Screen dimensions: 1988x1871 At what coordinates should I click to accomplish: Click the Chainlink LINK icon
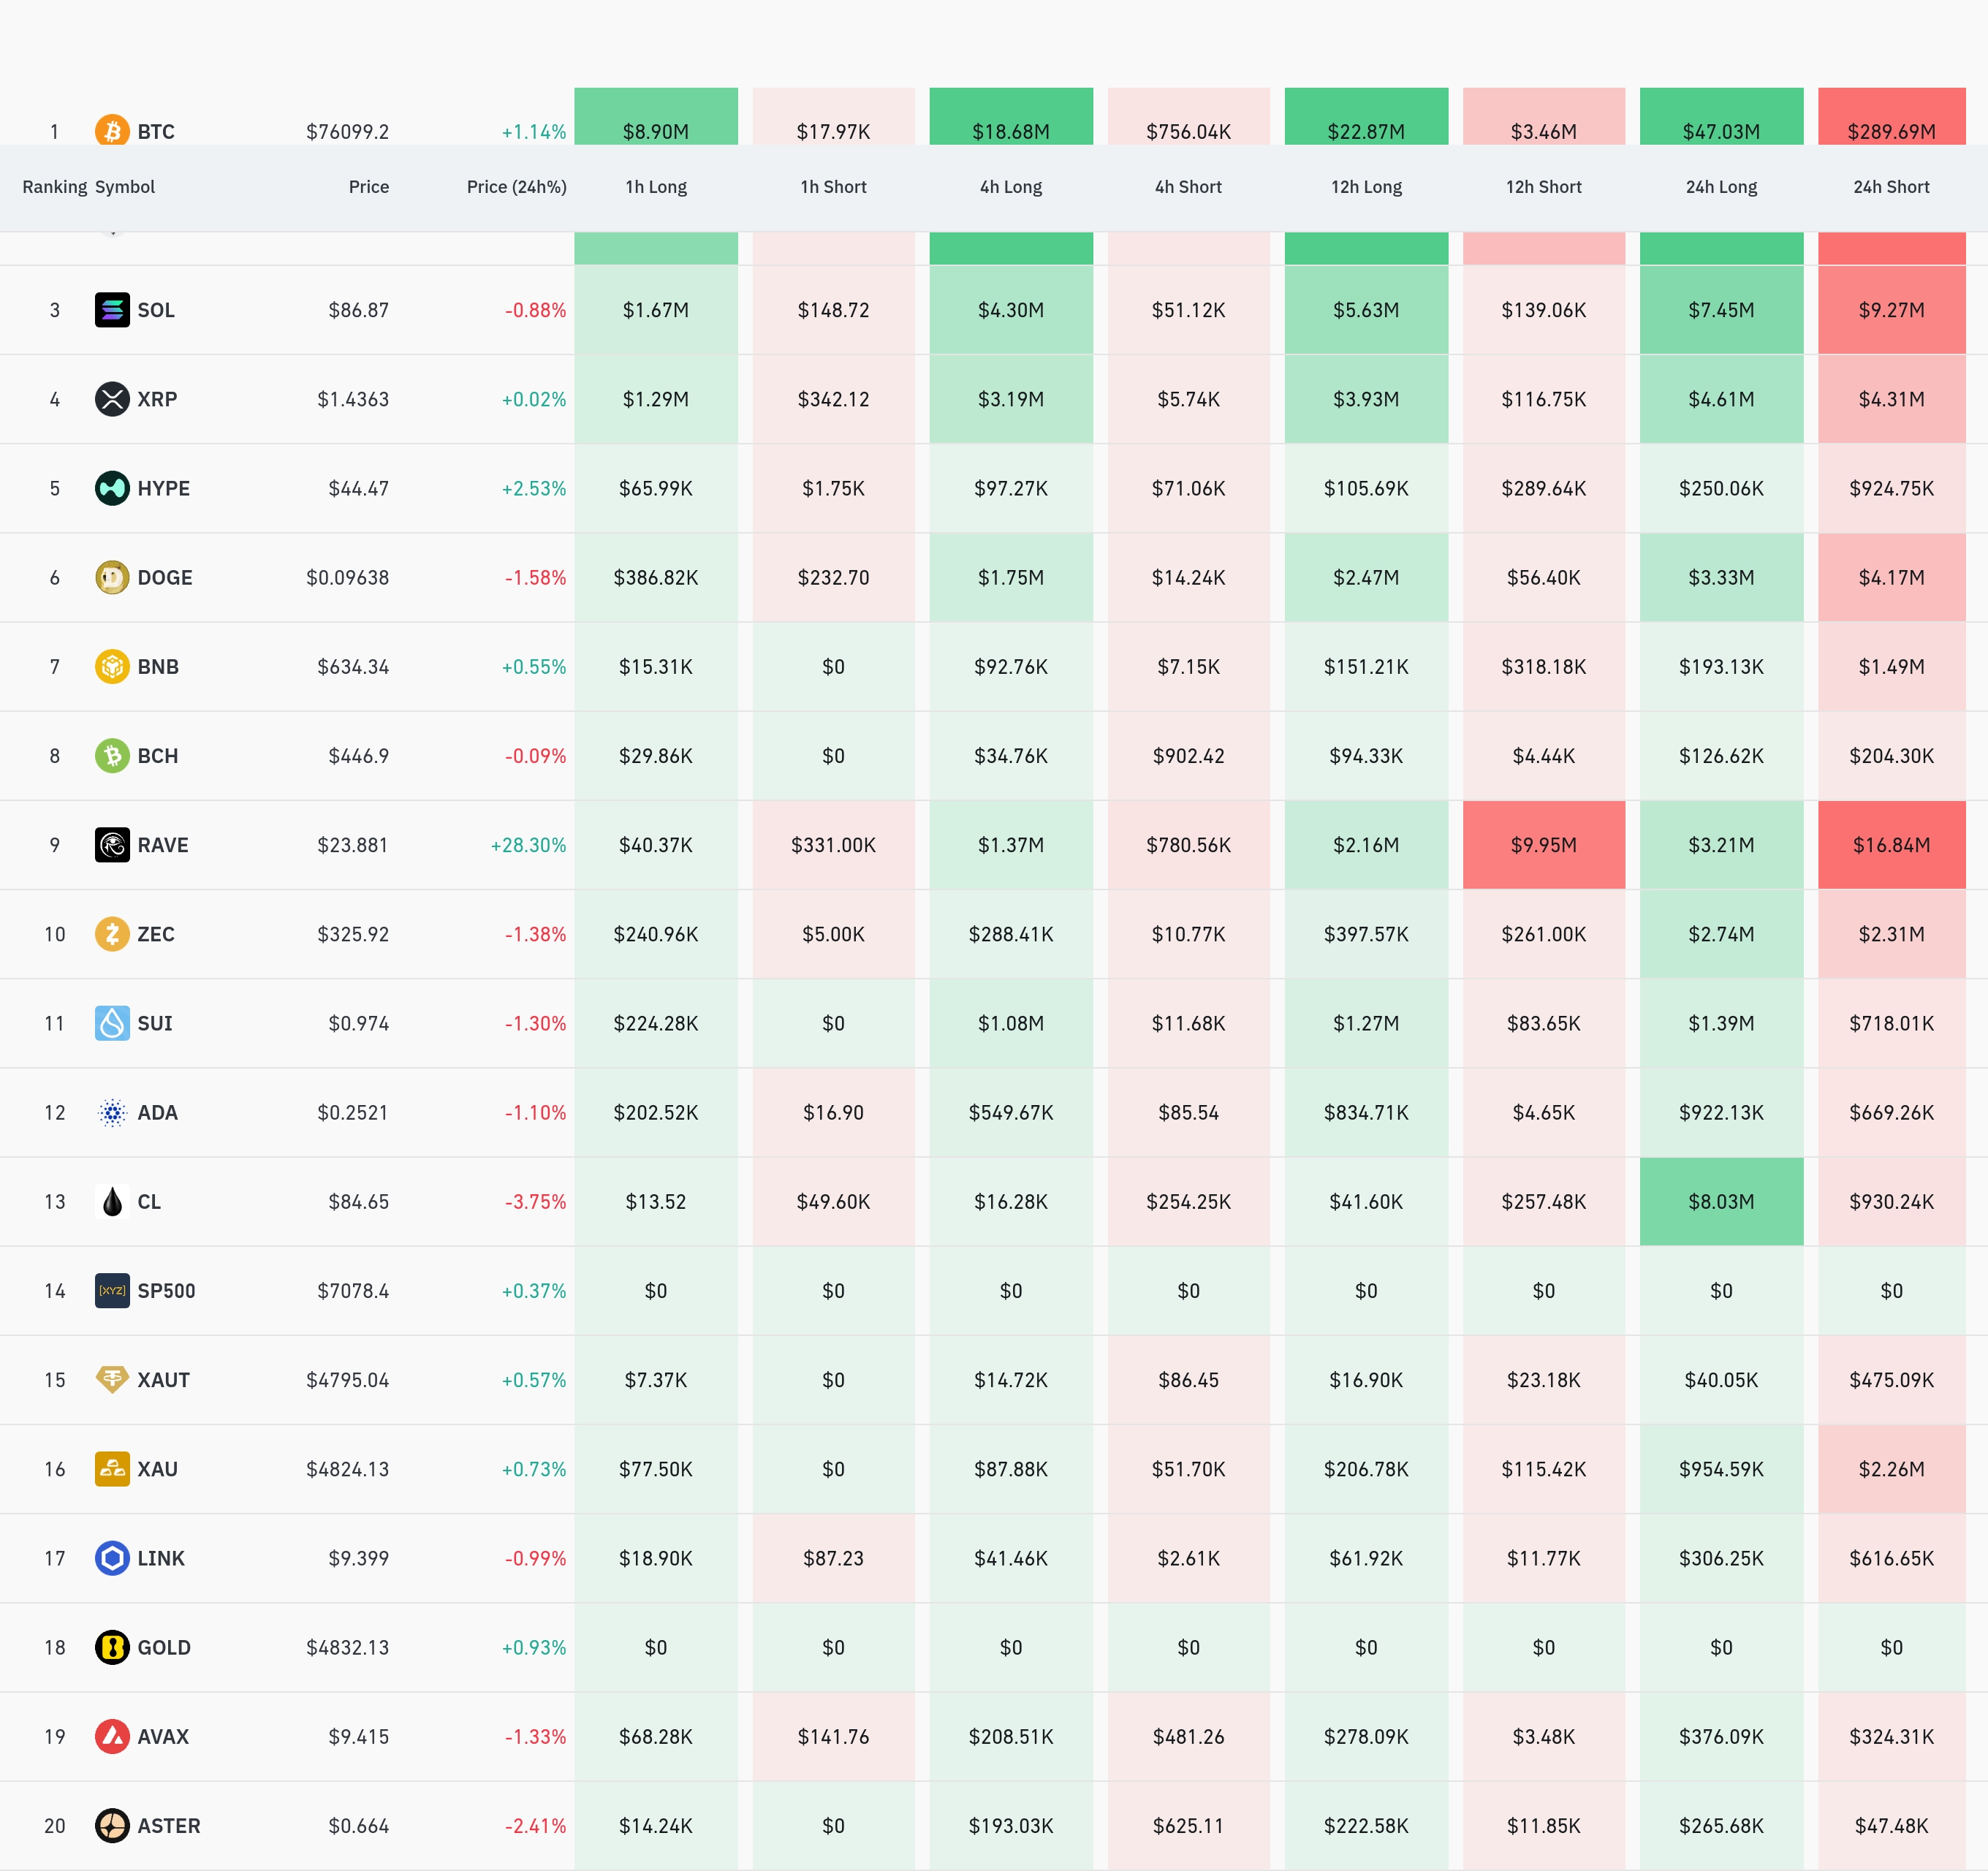coord(112,1558)
